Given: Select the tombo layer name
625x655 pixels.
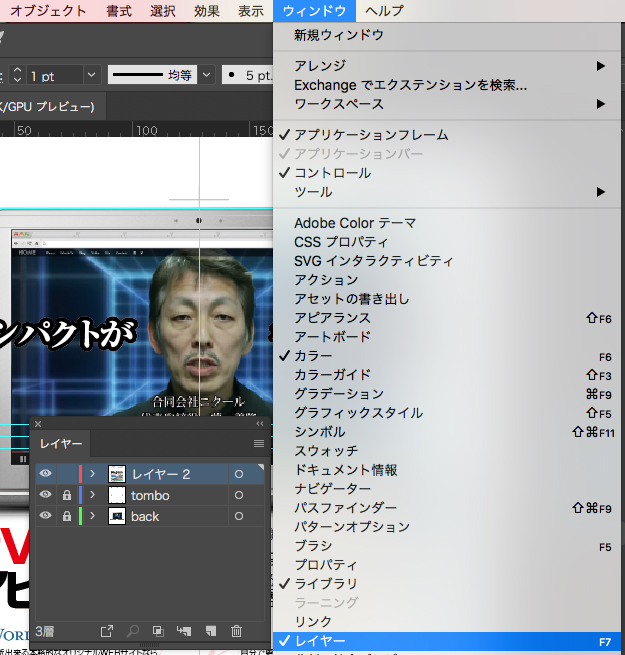Looking at the screenshot, I should (150, 495).
